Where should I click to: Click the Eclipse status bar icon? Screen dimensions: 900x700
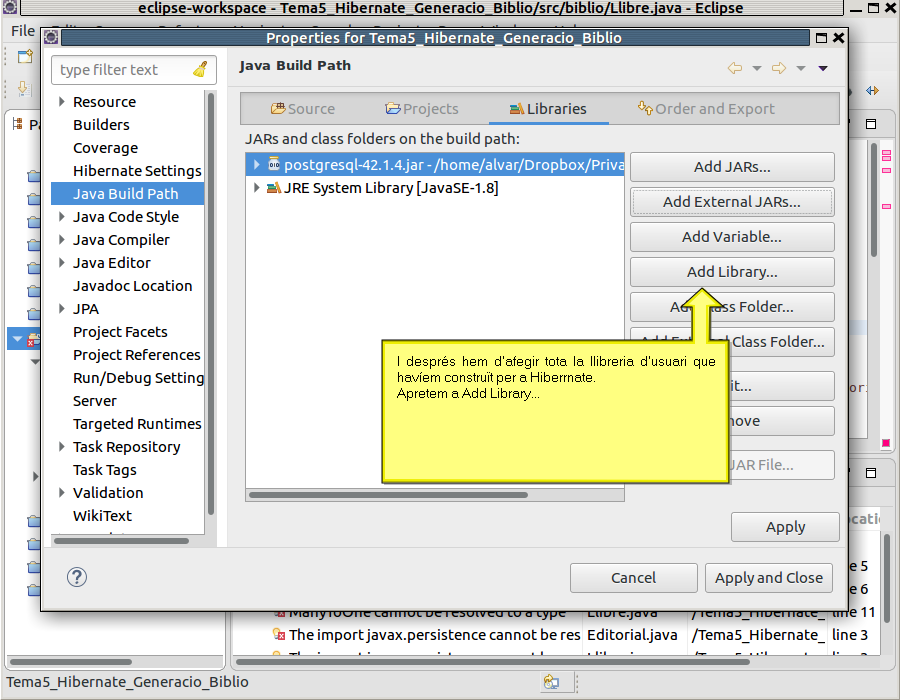pos(551,682)
